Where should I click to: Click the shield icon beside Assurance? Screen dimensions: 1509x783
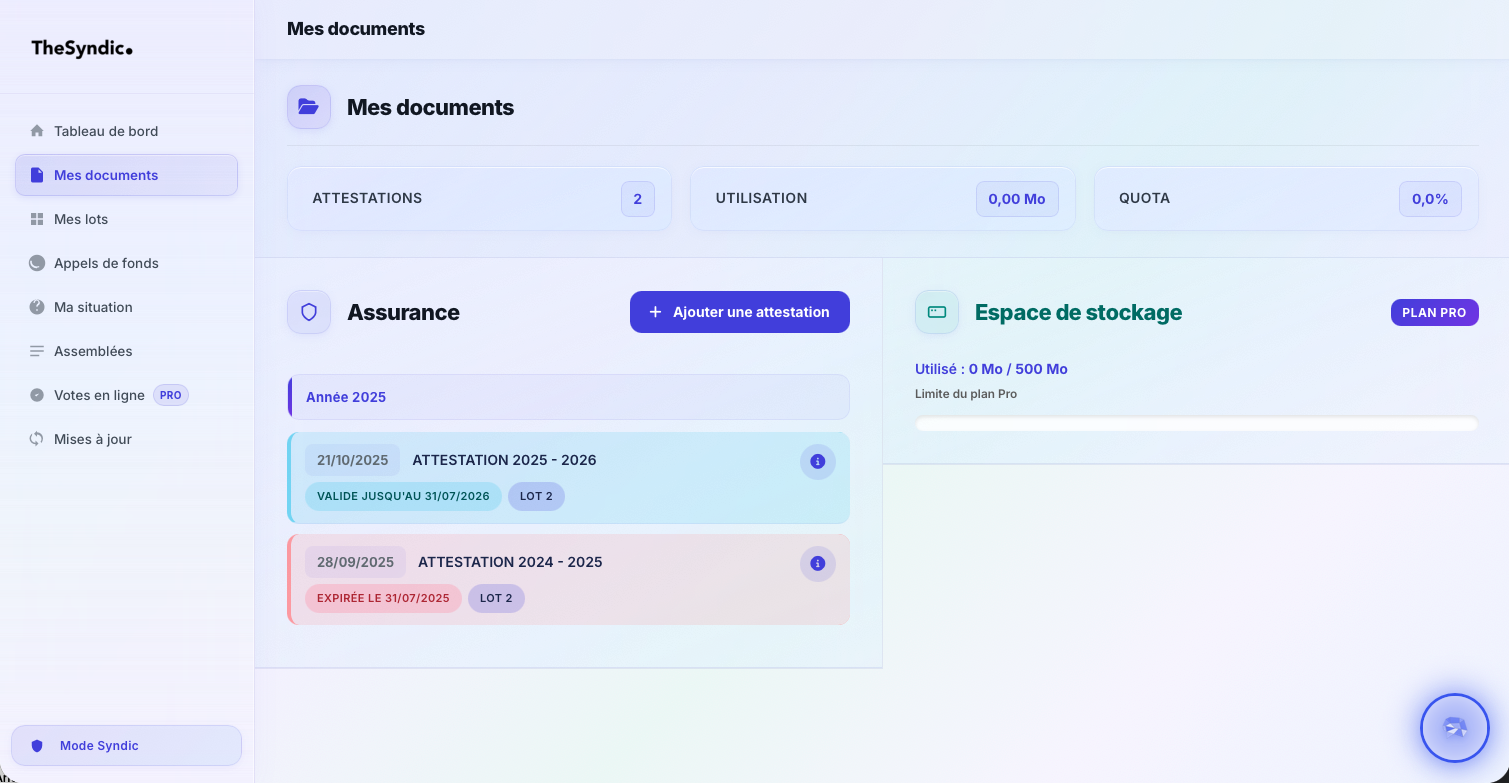tap(308, 312)
